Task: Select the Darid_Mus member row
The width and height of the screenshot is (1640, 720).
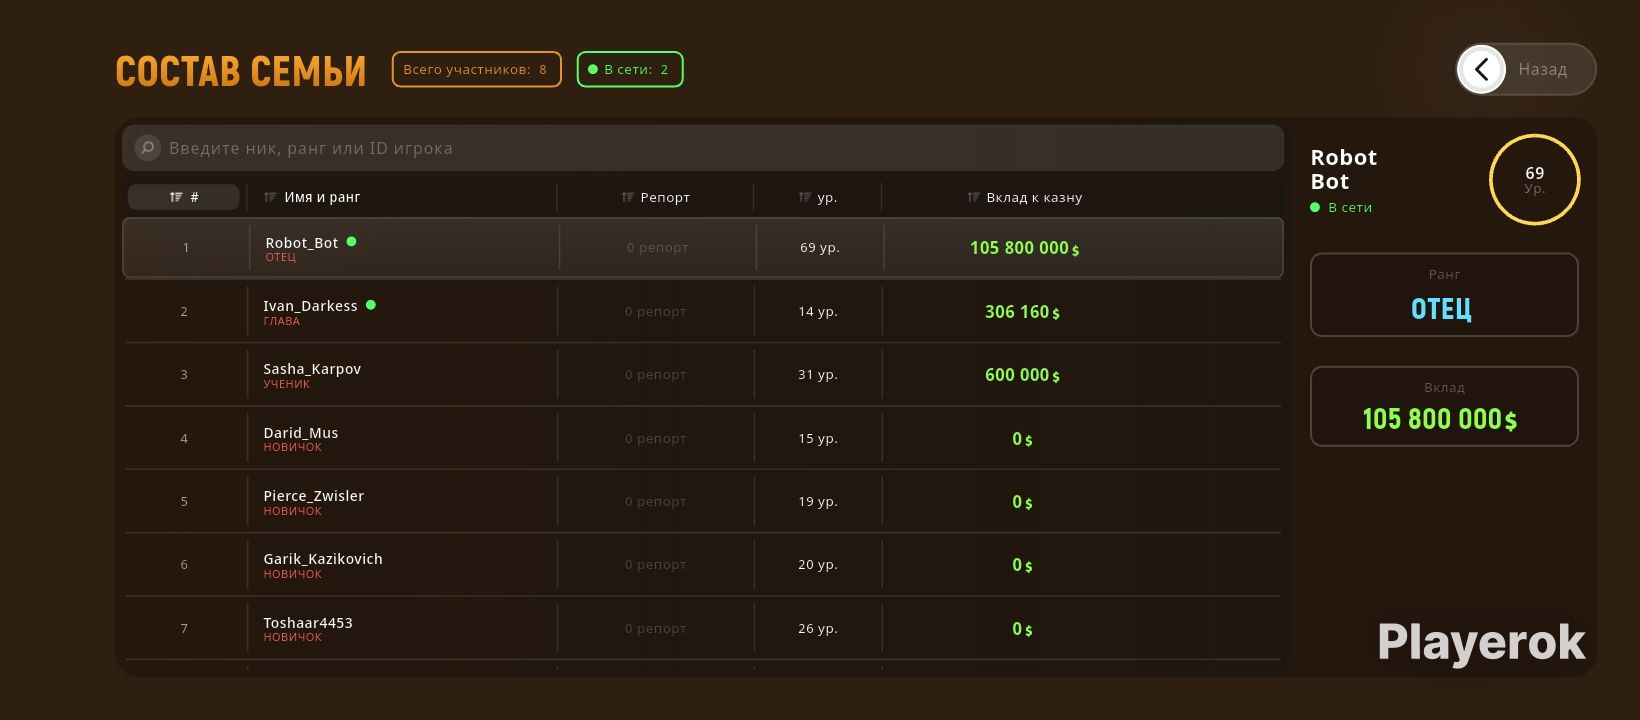Action: point(703,438)
